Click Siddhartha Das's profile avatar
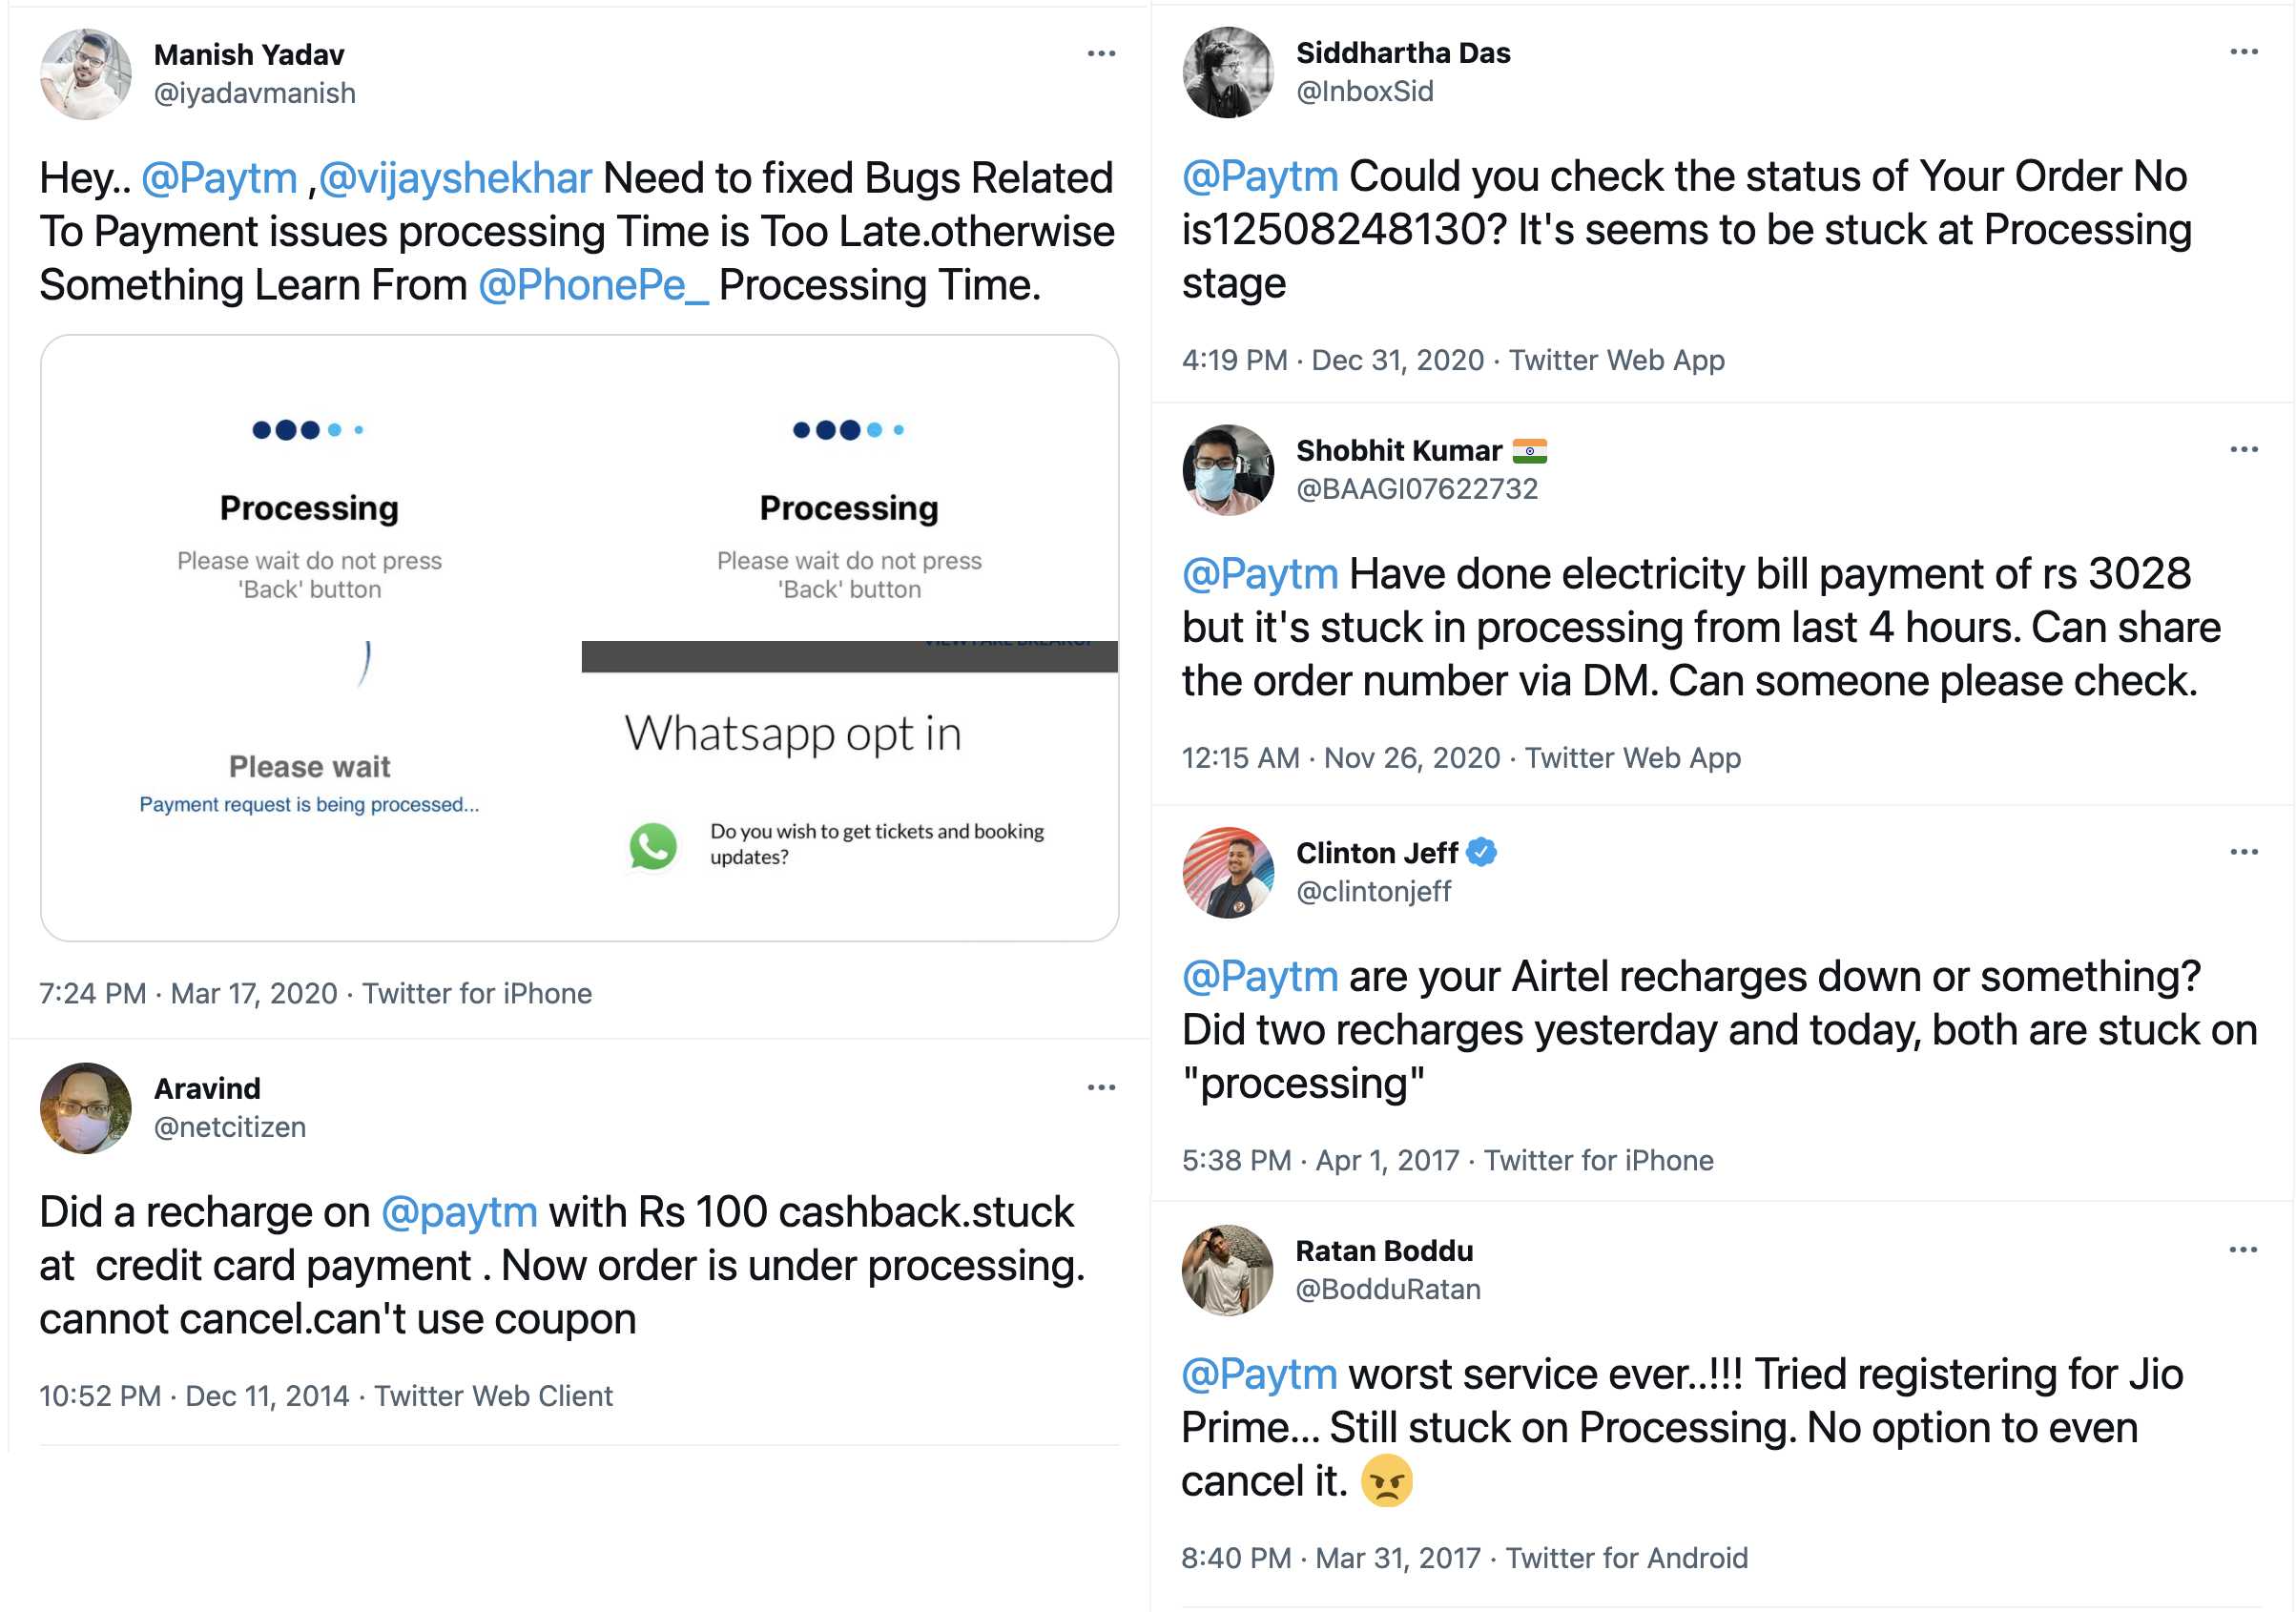Image resolution: width=2296 pixels, height=1612 pixels. (1228, 72)
